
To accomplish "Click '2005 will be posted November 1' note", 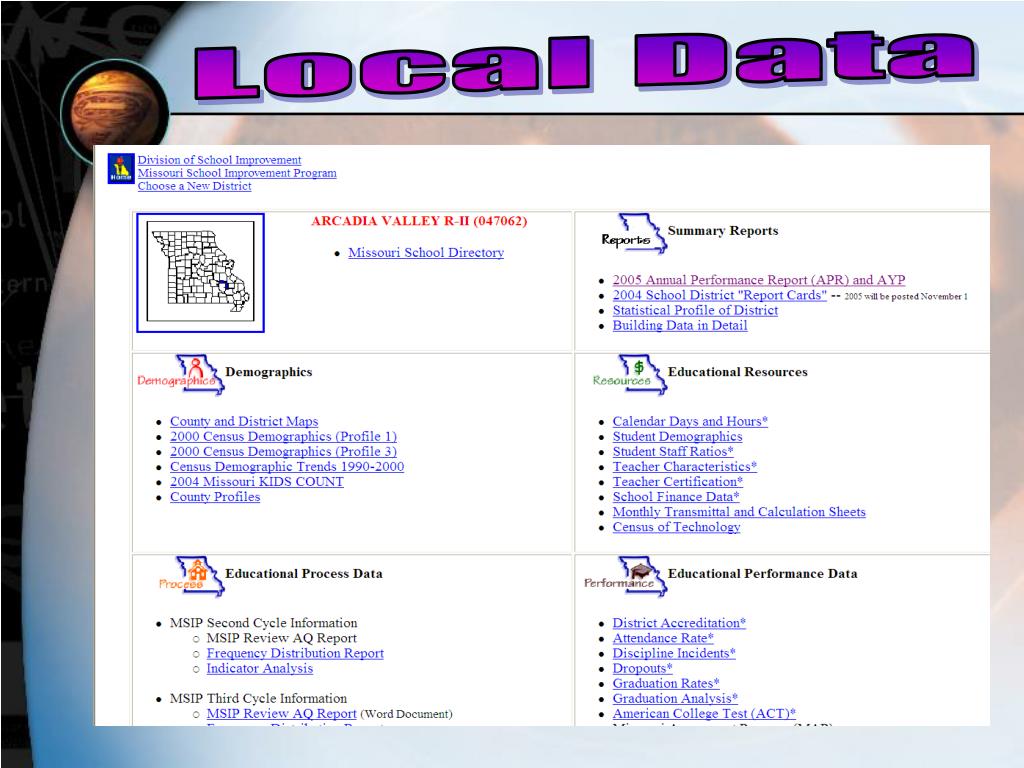I will point(906,296).
